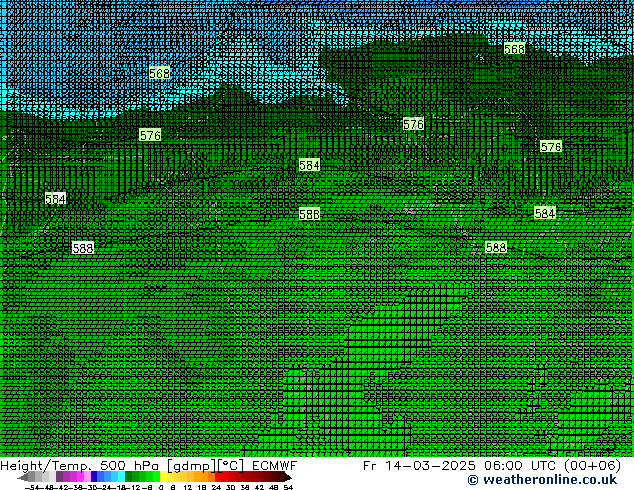Click the '[gdmp]' unit text
634x490 pixels.
point(191,466)
